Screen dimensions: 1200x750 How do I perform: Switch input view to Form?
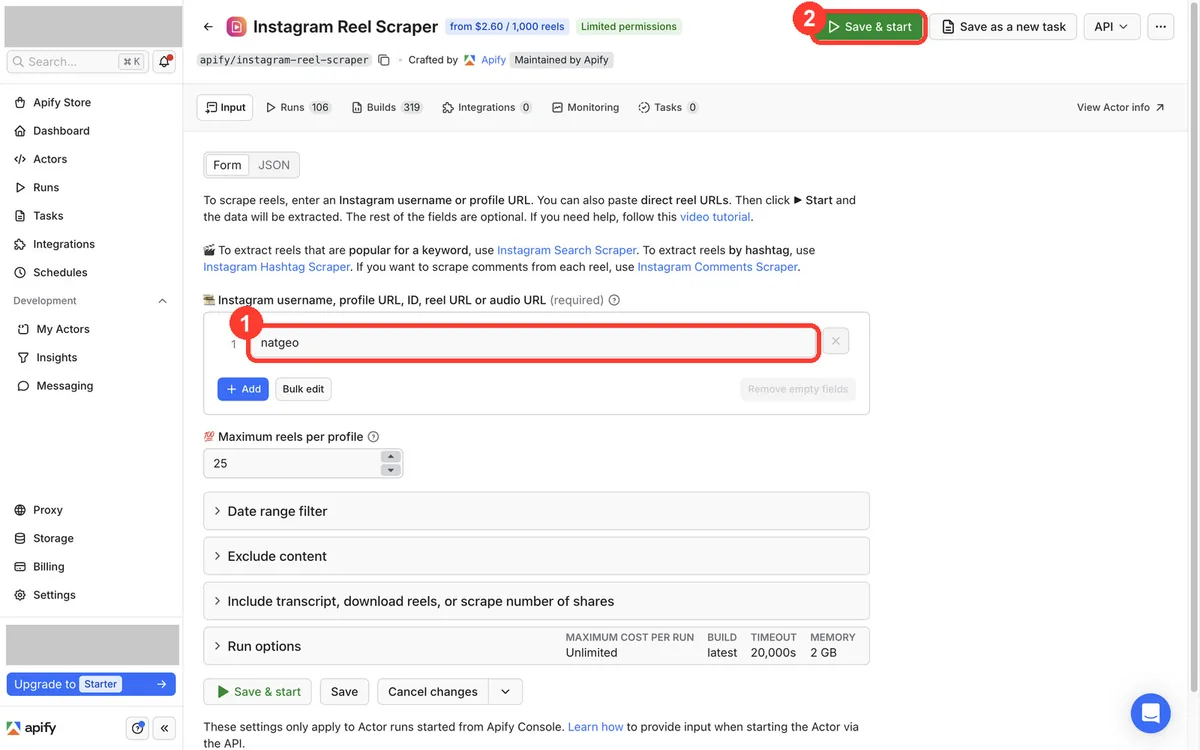(x=227, y=165)
